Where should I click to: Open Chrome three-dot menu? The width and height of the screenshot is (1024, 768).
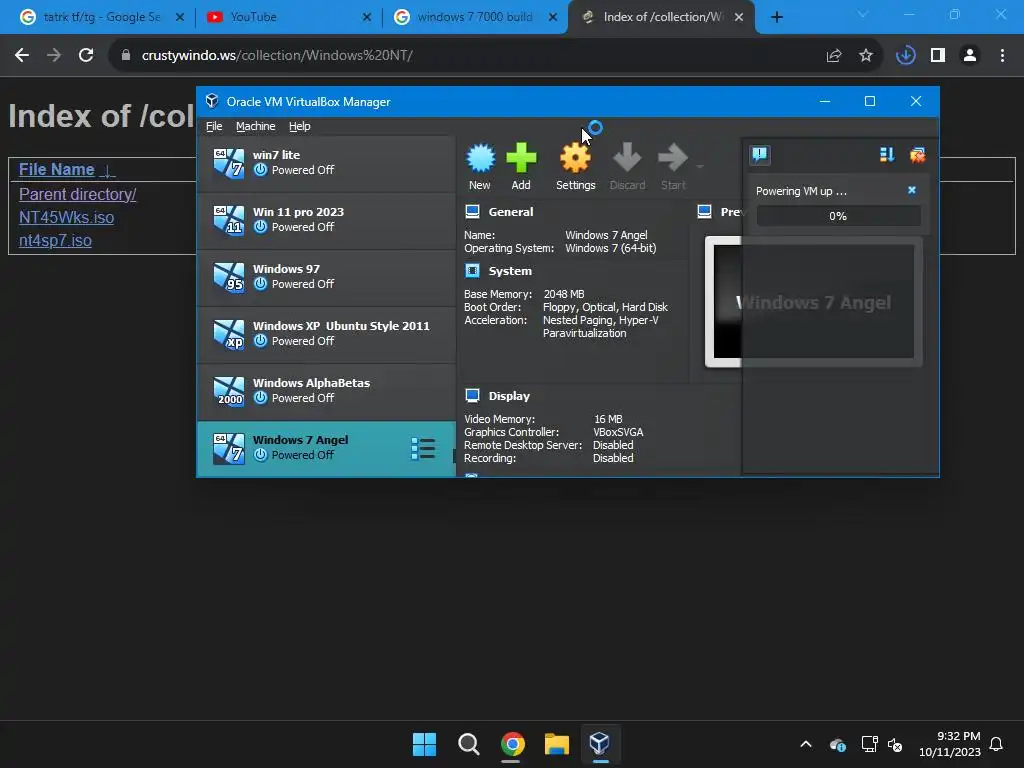[x=1002, y=56]
